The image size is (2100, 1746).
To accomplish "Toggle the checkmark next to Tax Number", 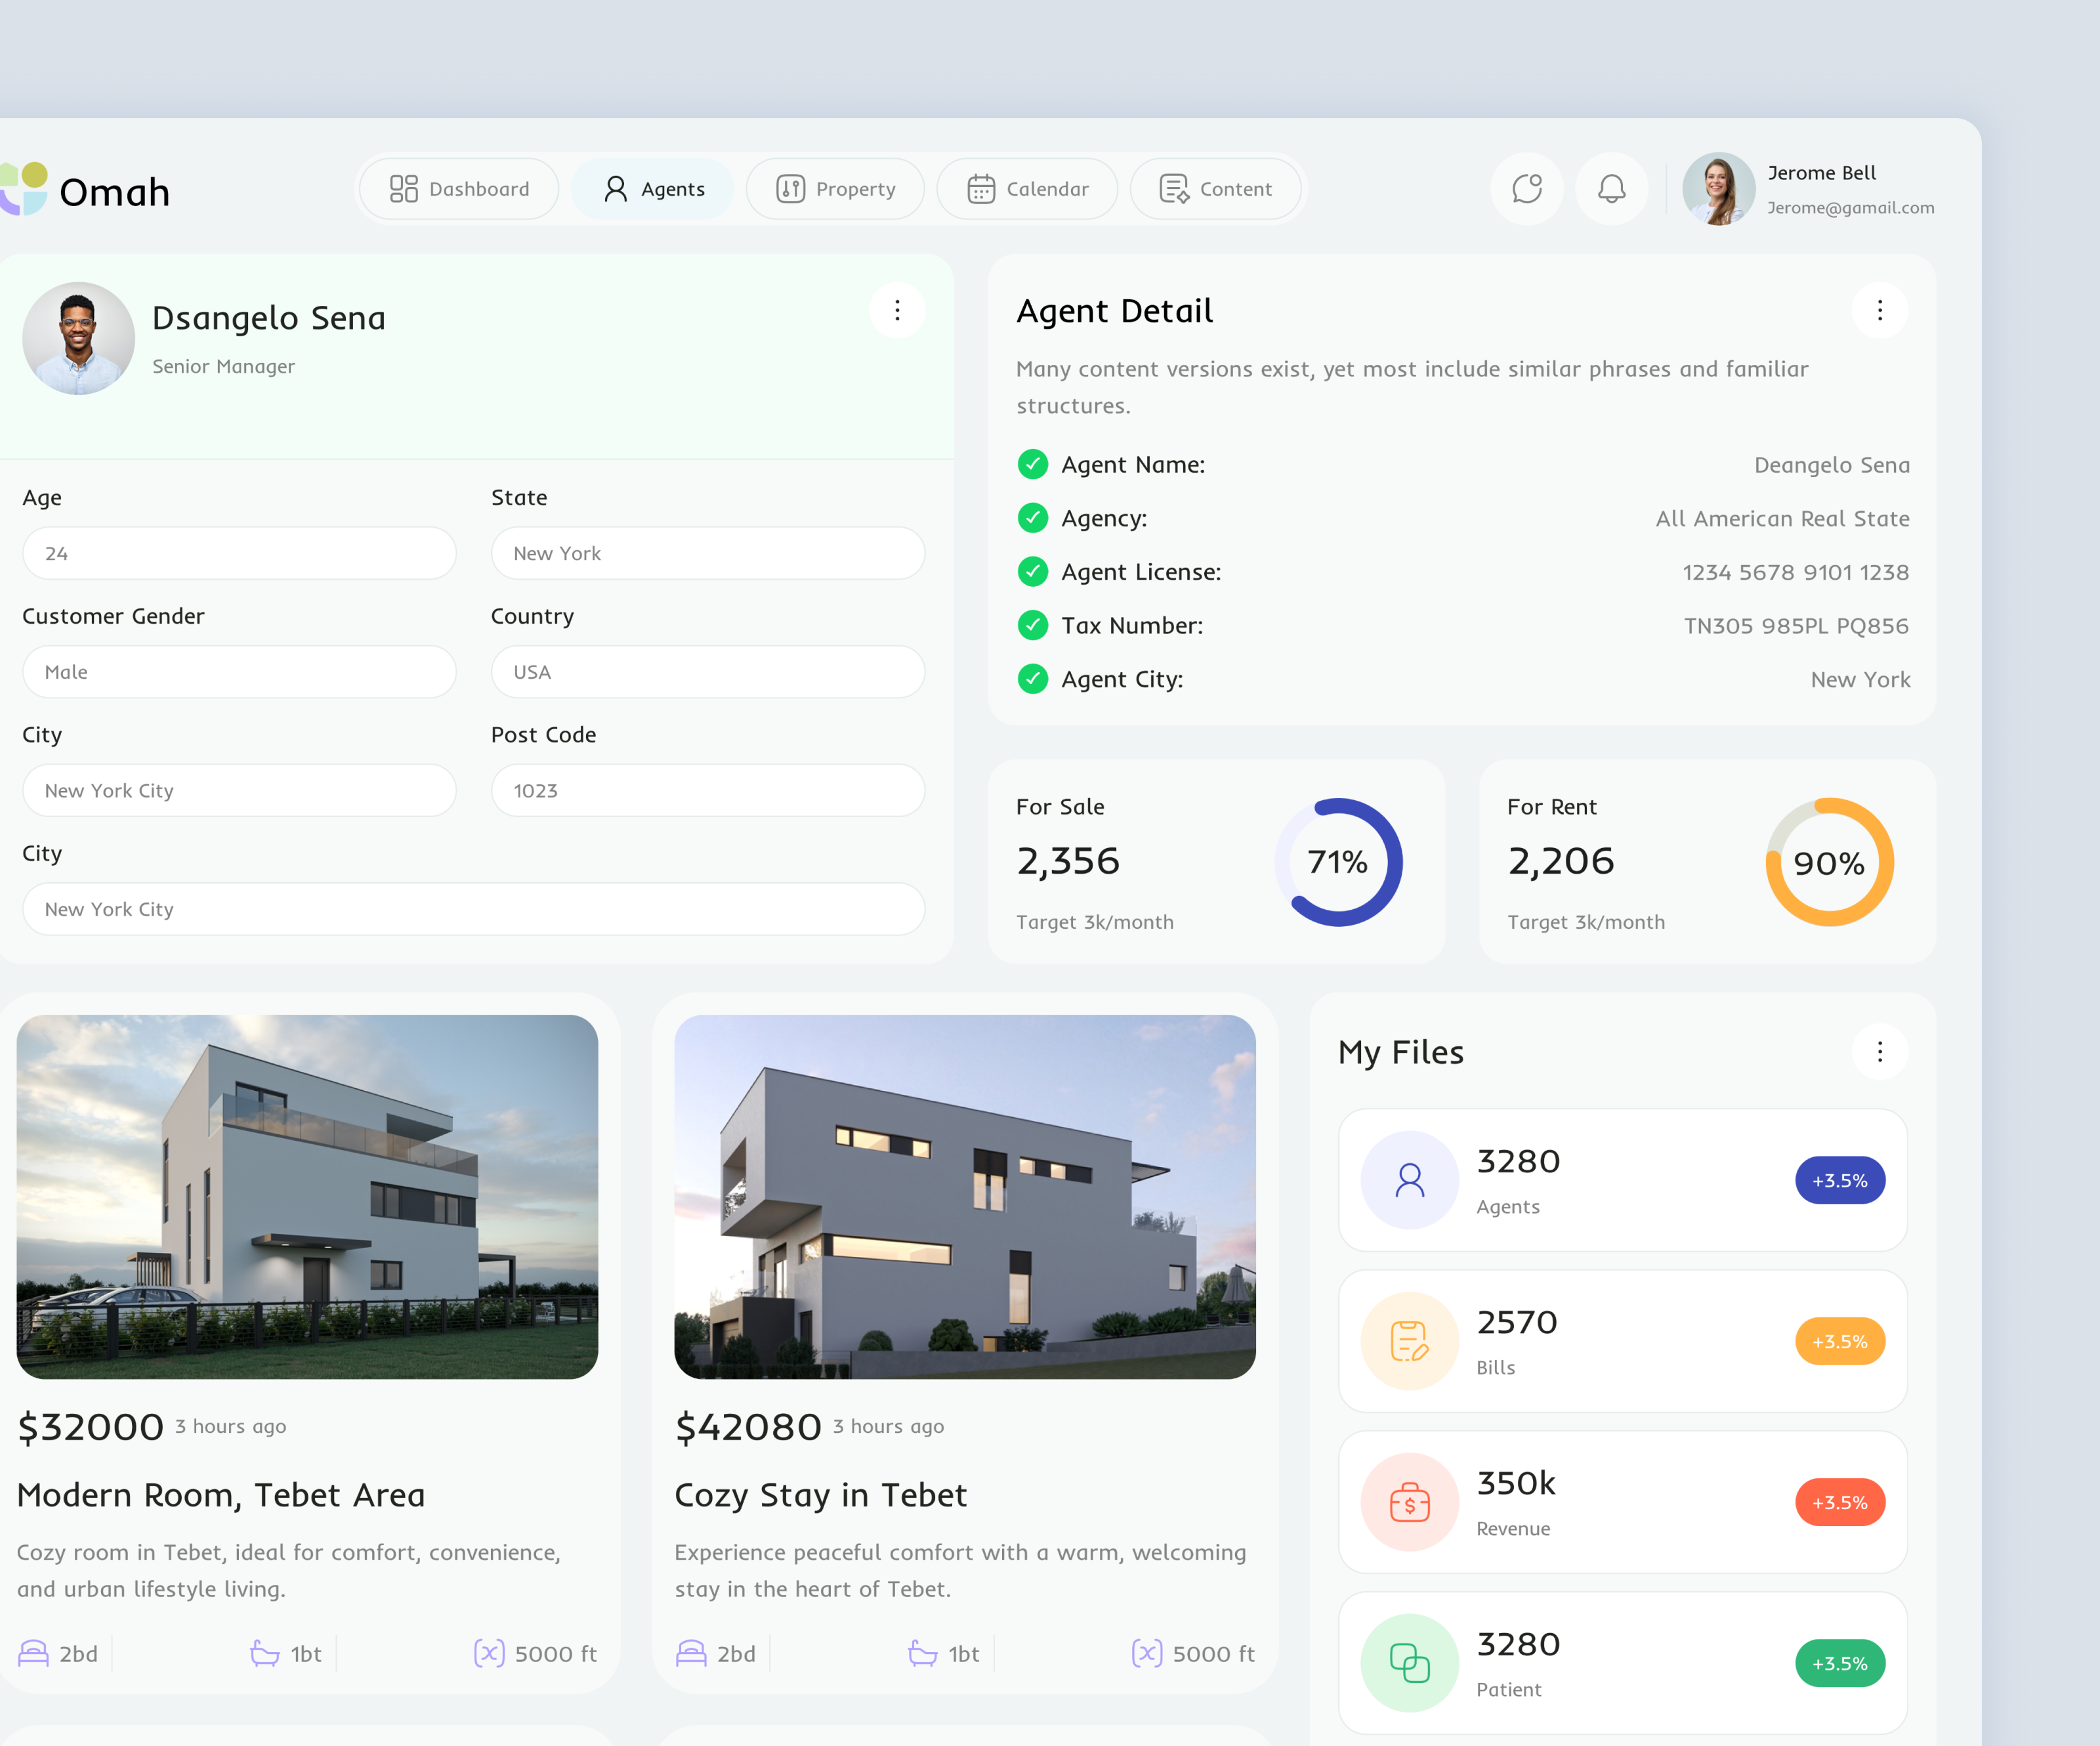I will [1032, 625].
